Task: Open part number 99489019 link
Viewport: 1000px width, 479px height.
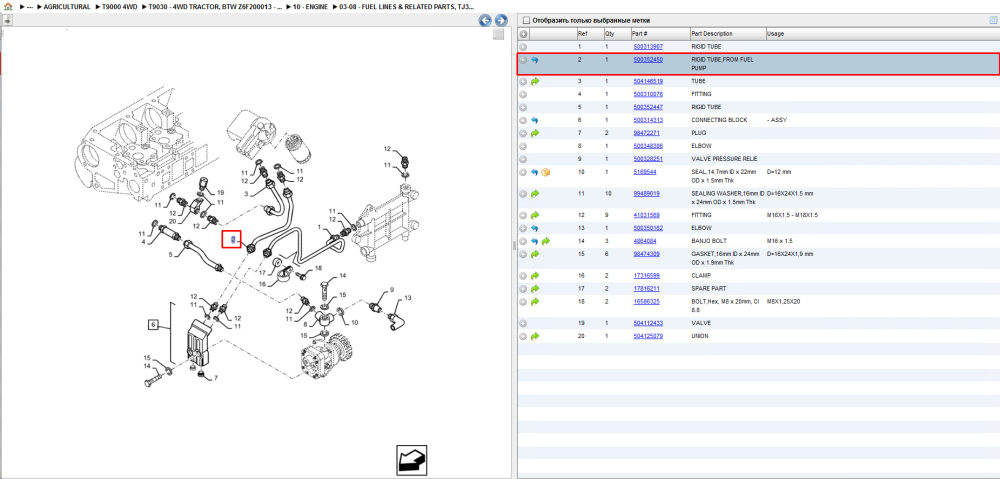Action: [x=646, y=193]
